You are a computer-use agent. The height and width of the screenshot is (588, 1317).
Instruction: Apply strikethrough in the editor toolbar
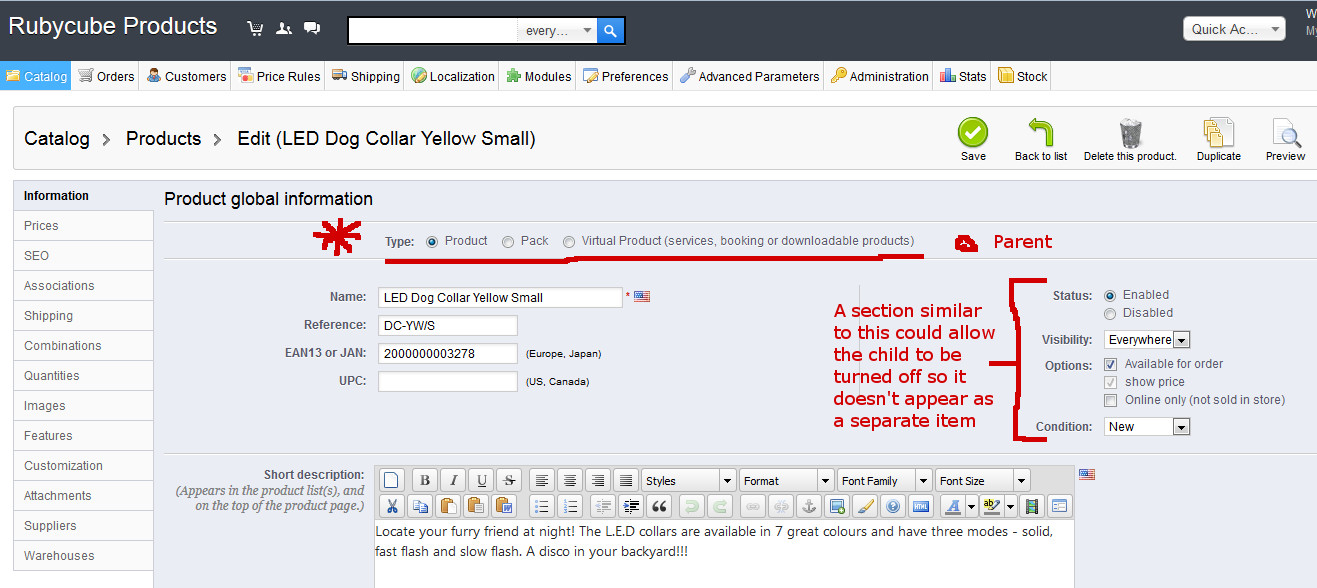point(509,480)
